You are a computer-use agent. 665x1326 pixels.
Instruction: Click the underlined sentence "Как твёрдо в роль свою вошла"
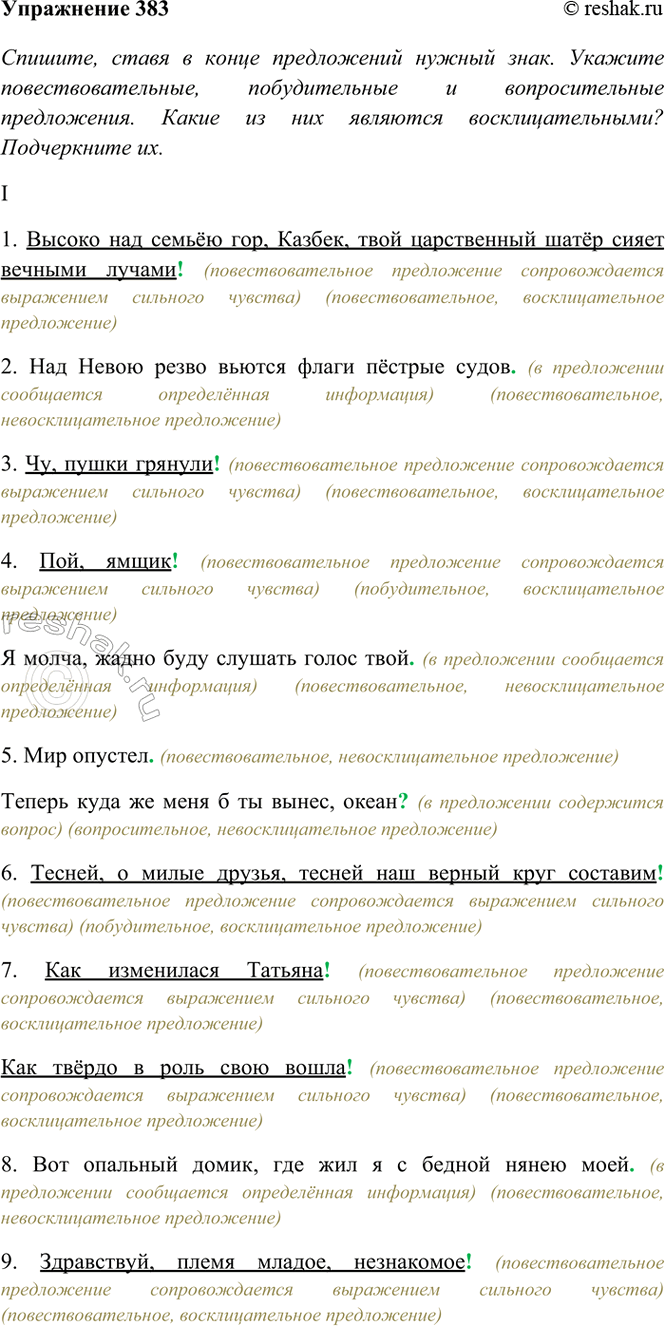point(173,1067)
